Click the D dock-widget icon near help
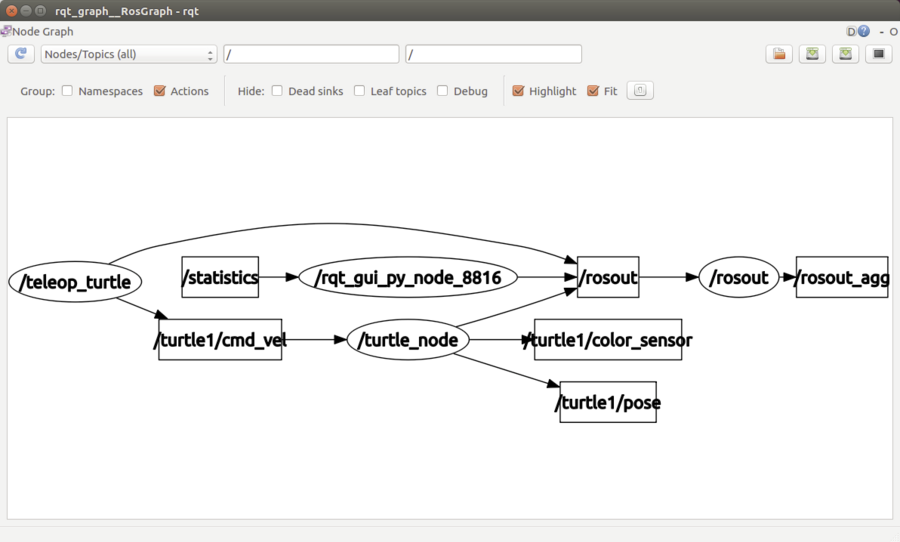 [x=851, y=32]
